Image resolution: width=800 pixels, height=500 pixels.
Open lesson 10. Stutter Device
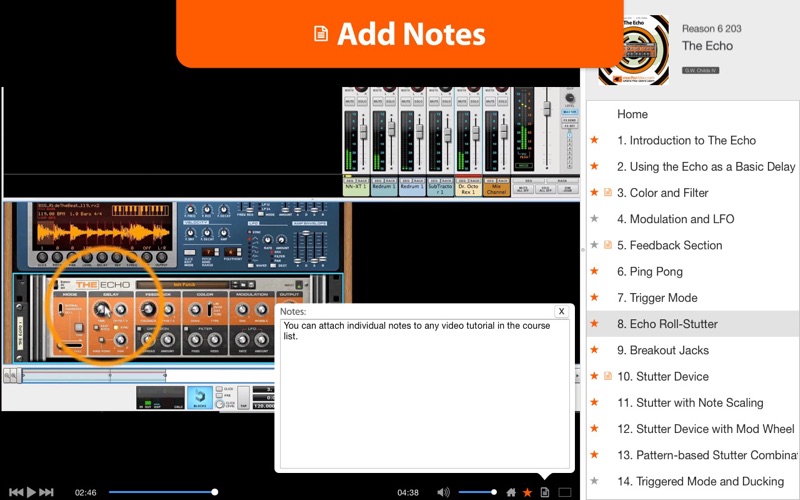pyautogui.click(x=663, y=377)
